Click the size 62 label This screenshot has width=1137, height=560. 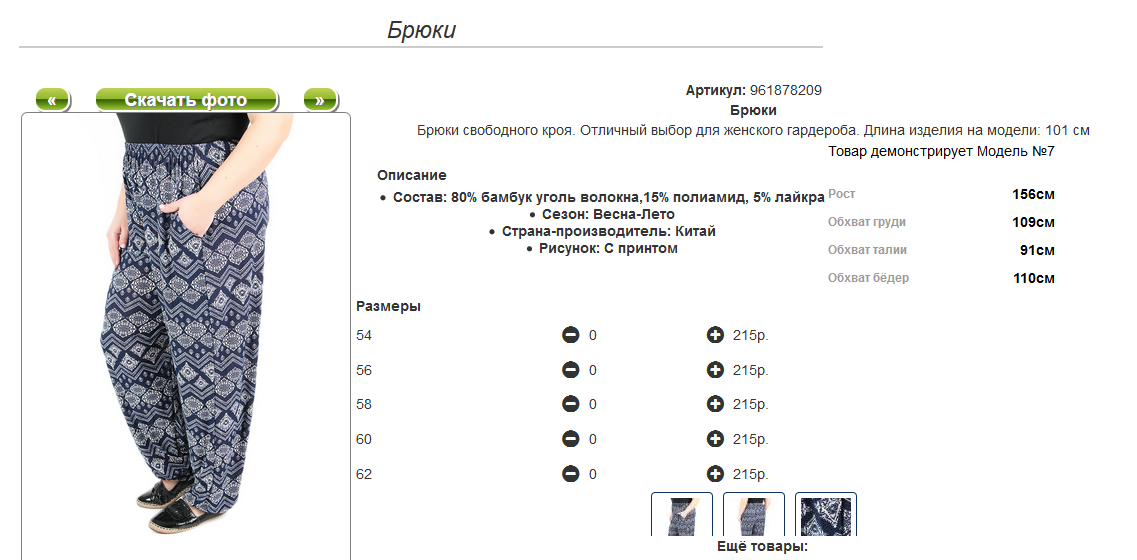pyautogui.click(x=364, y=474)
